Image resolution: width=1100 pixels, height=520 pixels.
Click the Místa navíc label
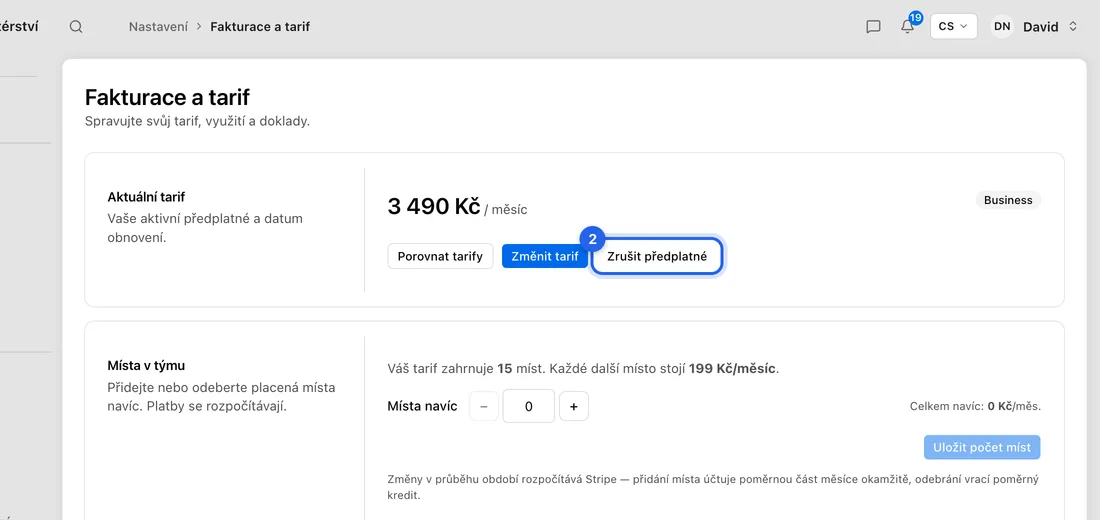422,406
